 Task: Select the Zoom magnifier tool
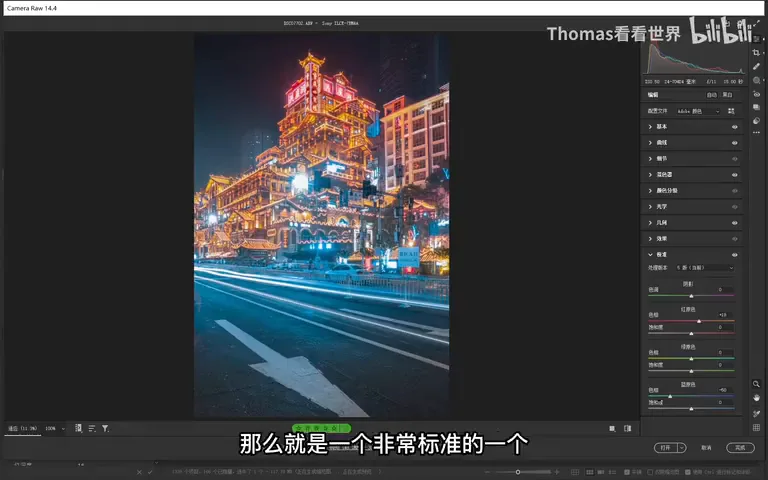[756, 384]
